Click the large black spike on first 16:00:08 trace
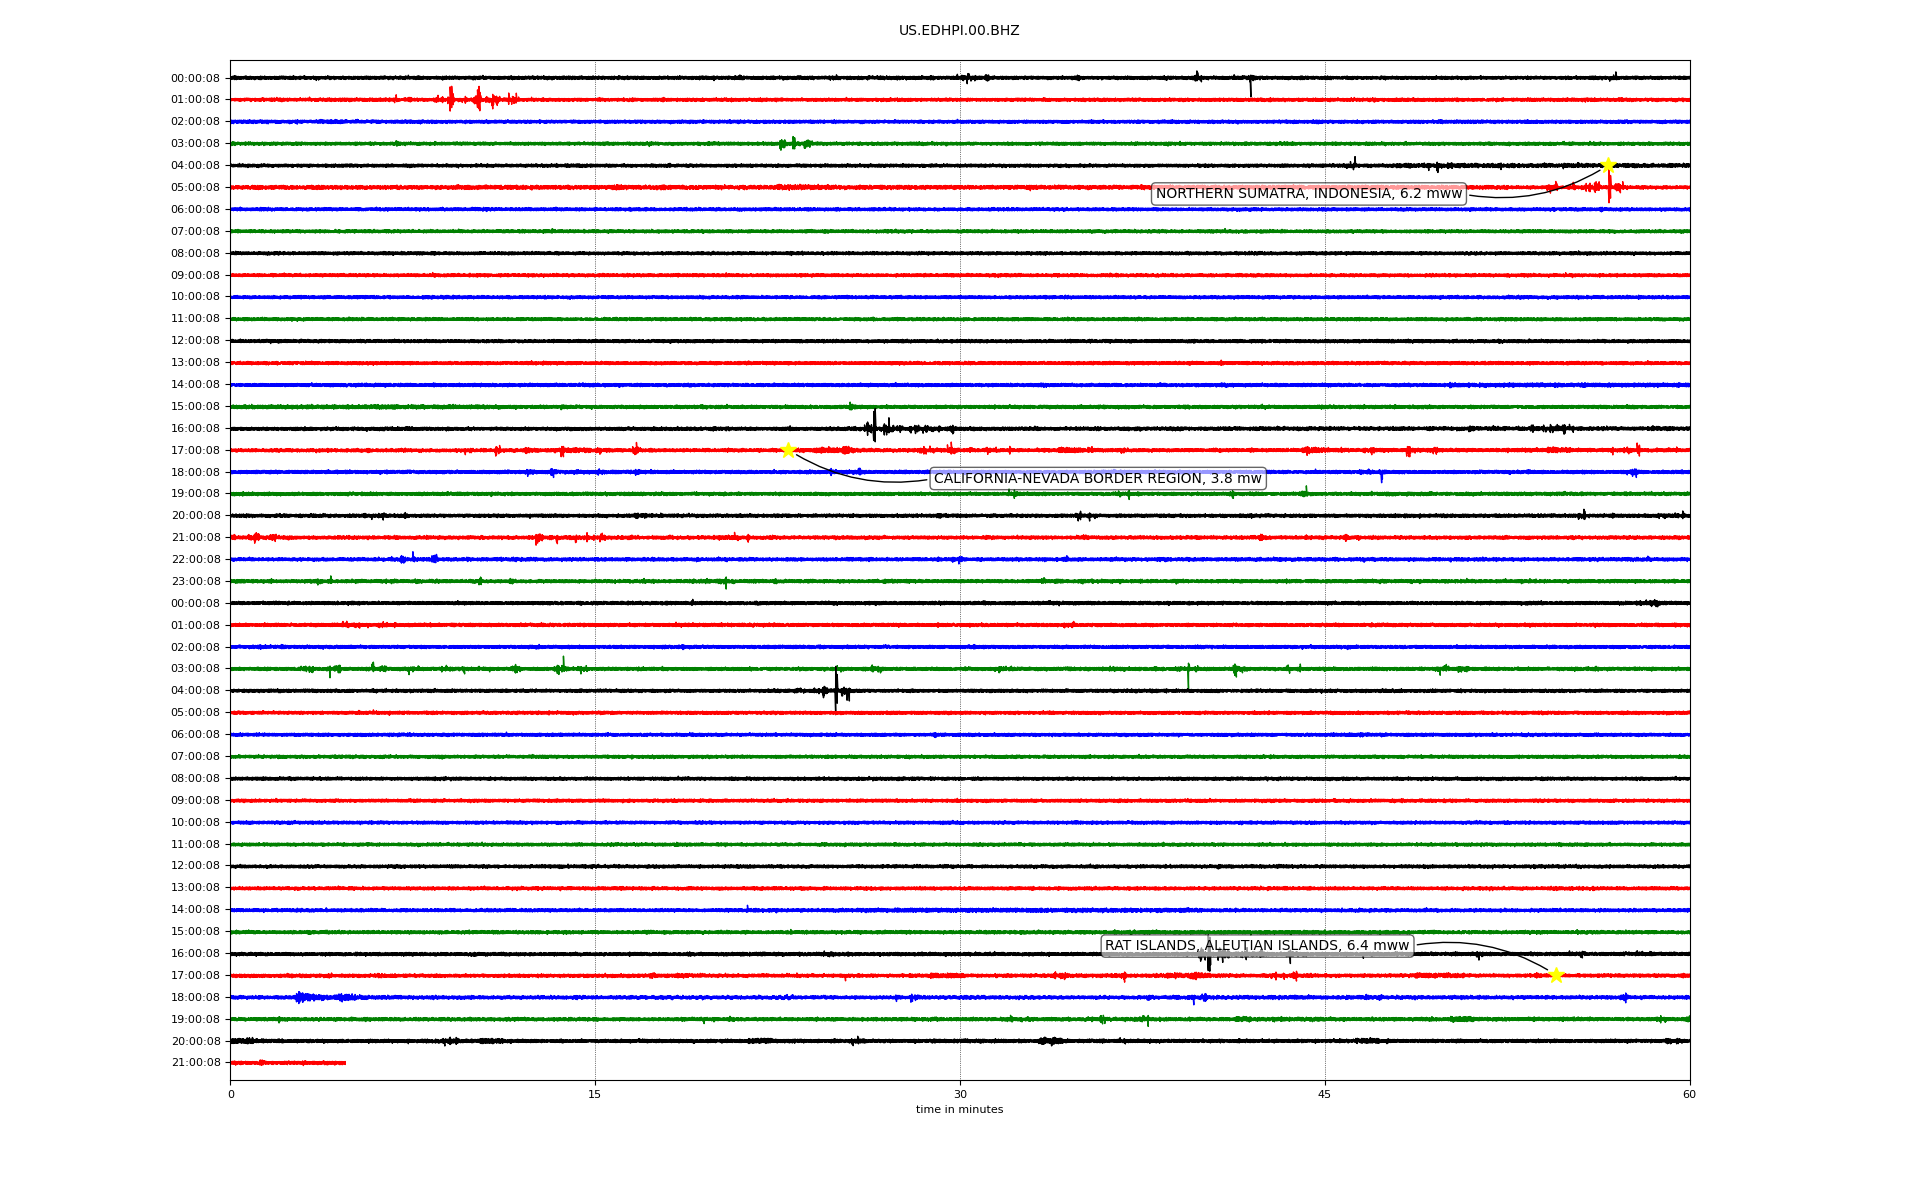The height and width of the screenshot is (1200, 1920). click(x=874, y=426)
